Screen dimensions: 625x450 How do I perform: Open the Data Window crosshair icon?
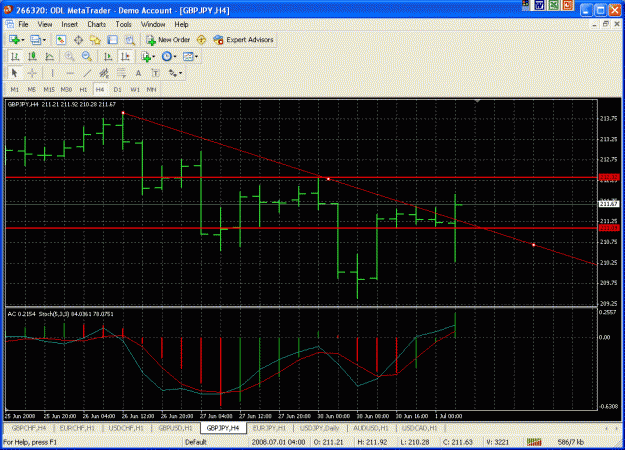point(79,40)
